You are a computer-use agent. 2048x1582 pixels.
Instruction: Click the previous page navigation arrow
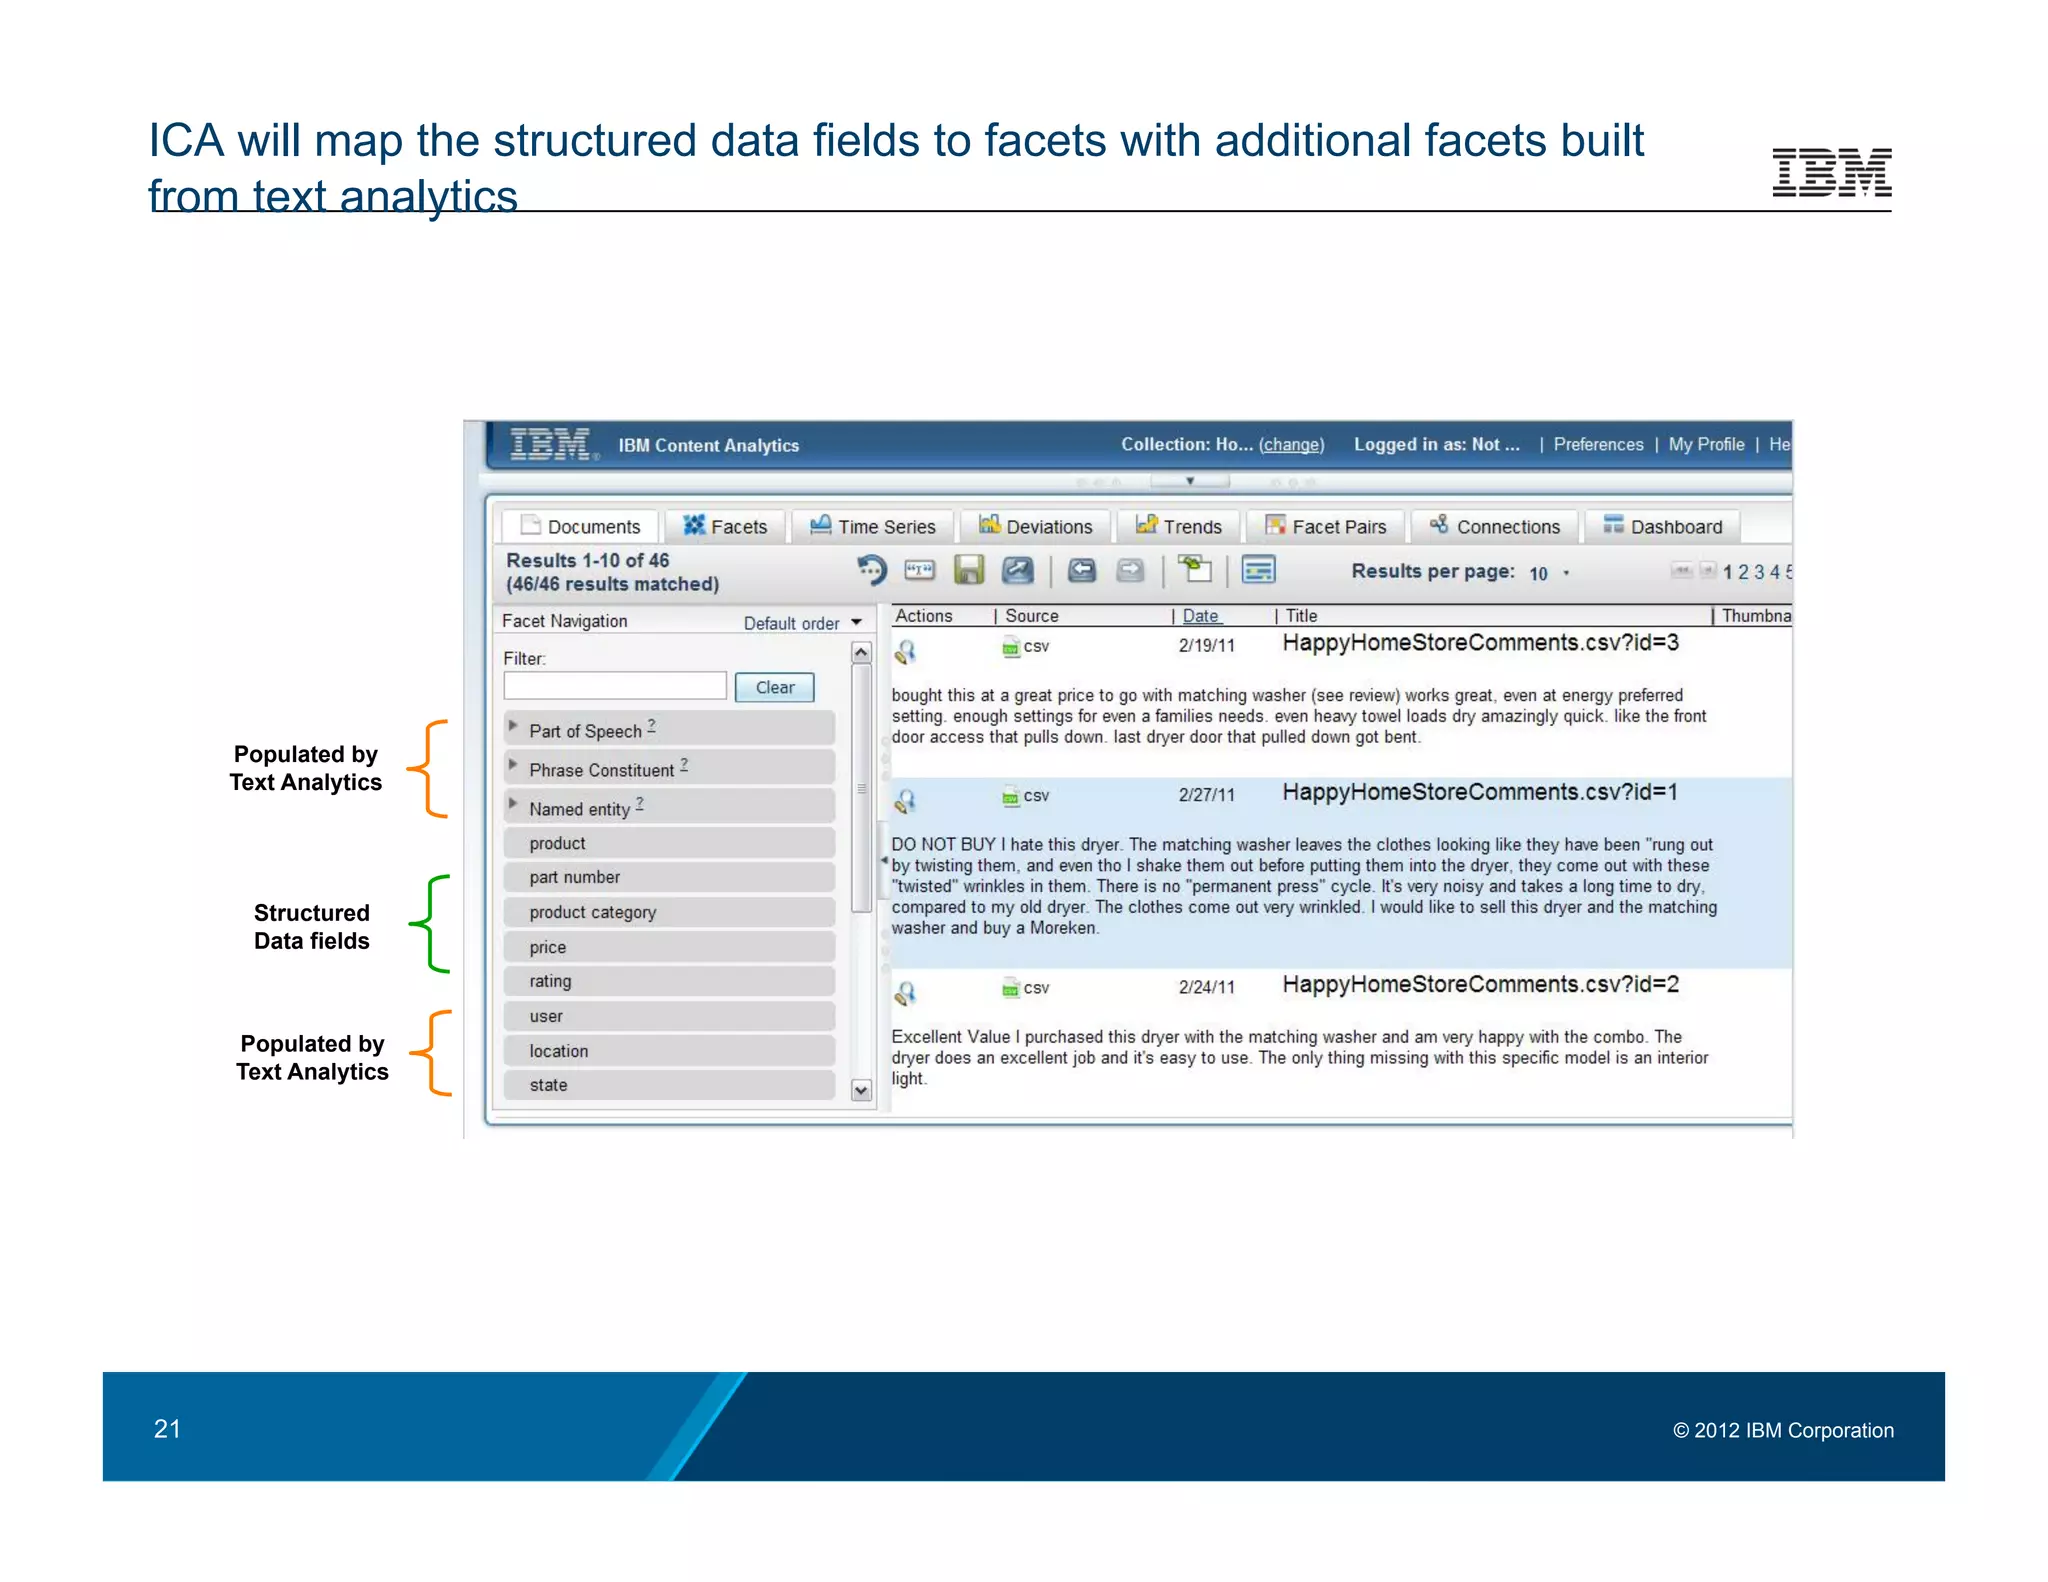tap(1707, 571)
